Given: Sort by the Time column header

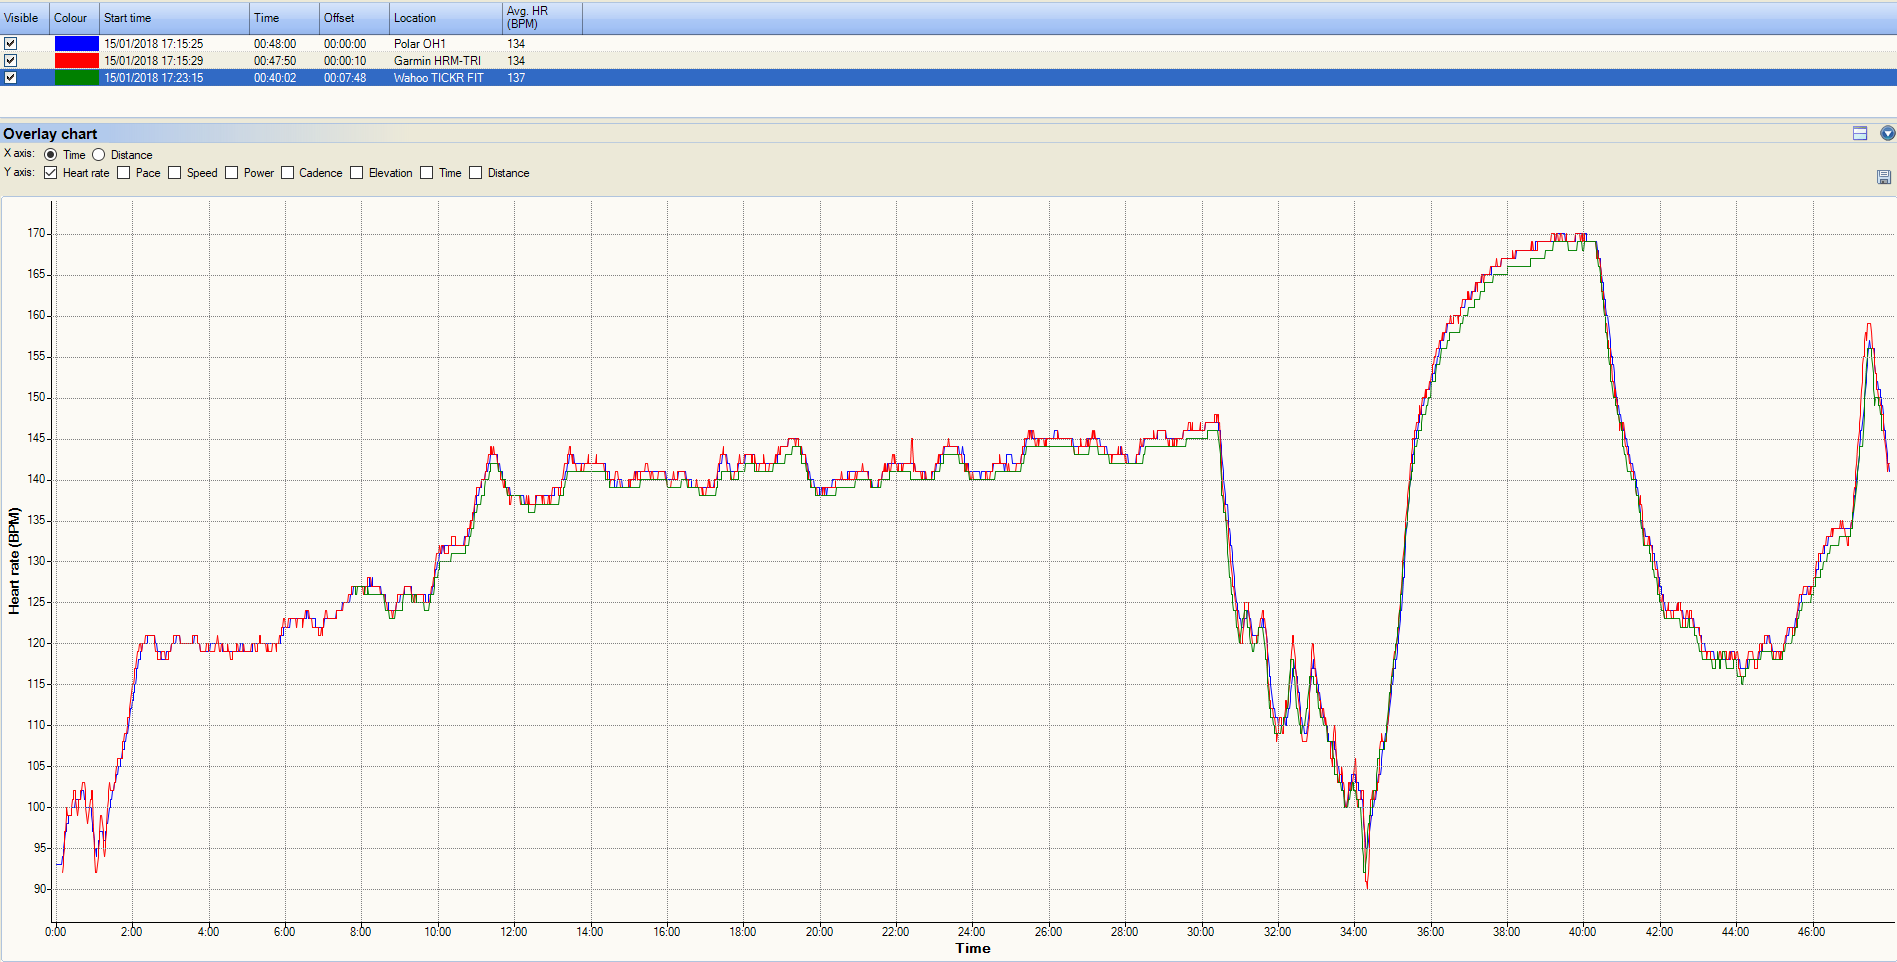Looking at the screenshot, I should tap(285, 18).
